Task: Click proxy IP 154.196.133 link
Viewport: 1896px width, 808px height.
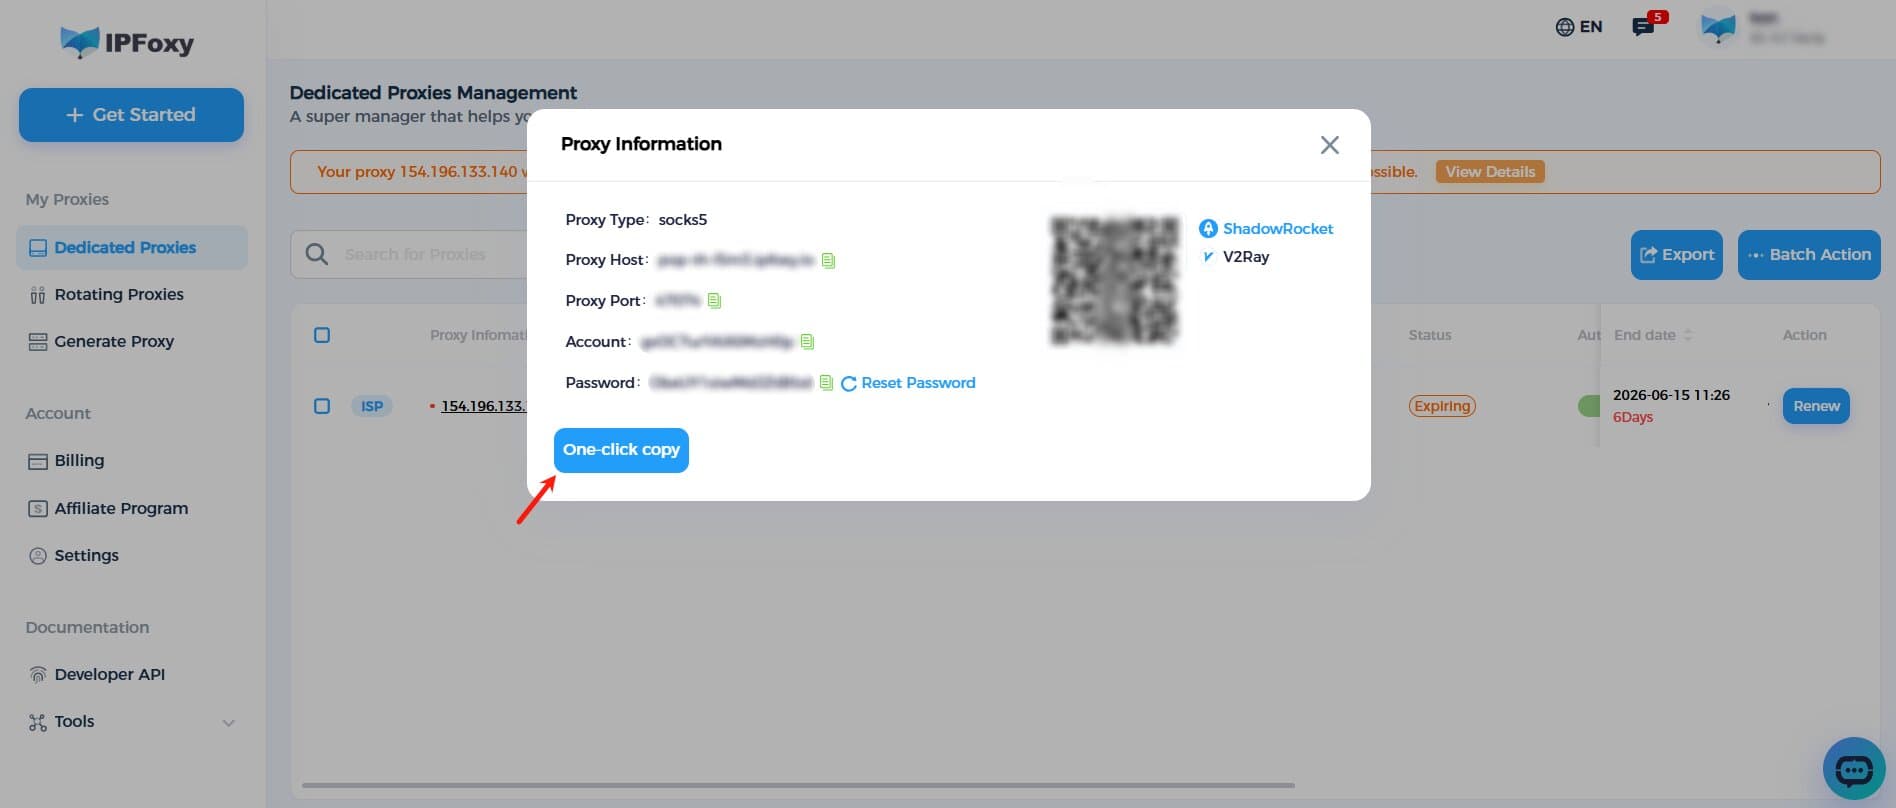Action: 483,406
